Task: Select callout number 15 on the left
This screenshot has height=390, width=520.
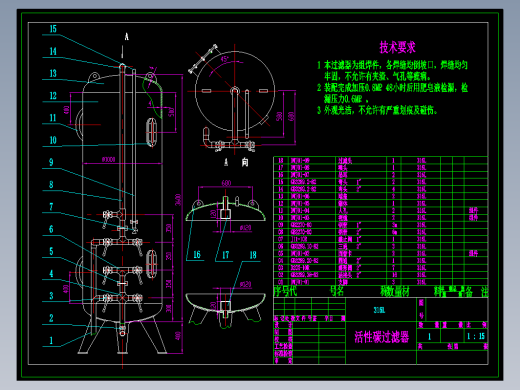Action: [53, 29]
